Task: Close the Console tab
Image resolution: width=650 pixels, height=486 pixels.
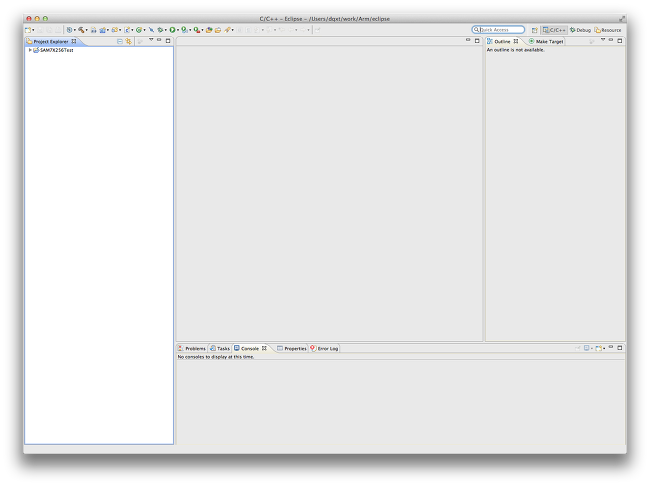Action: (264, 348)
